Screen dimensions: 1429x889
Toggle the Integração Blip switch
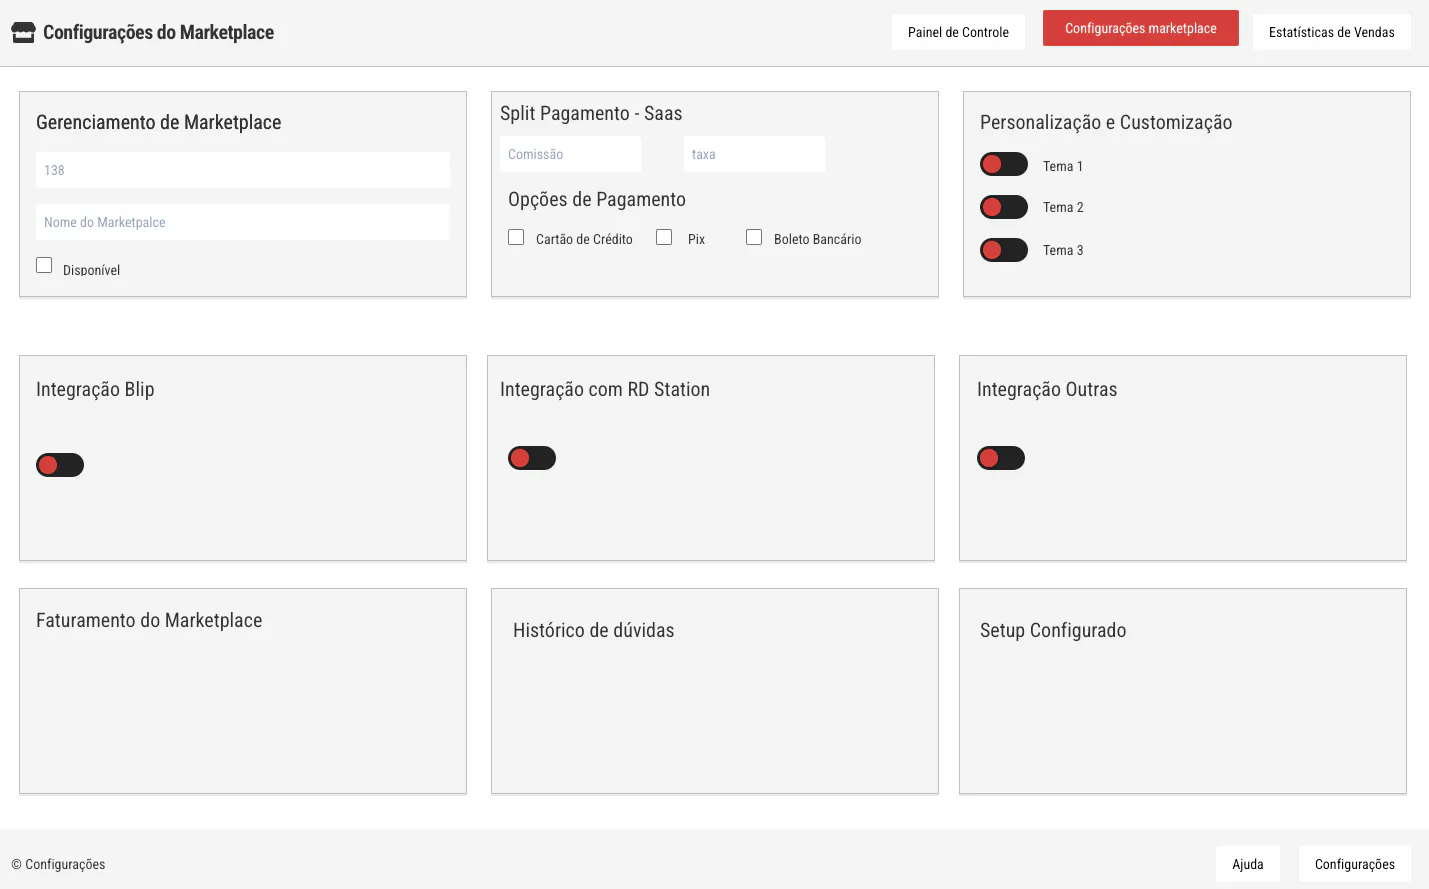click(x=60, y=465)
